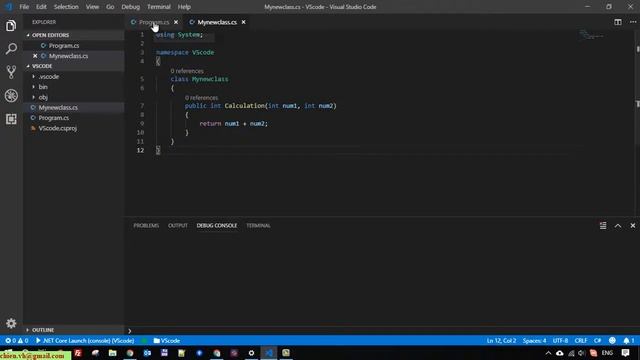
Task: Switch to Visual Studio Code taskbar icon
Action: (x=269, y=353)
